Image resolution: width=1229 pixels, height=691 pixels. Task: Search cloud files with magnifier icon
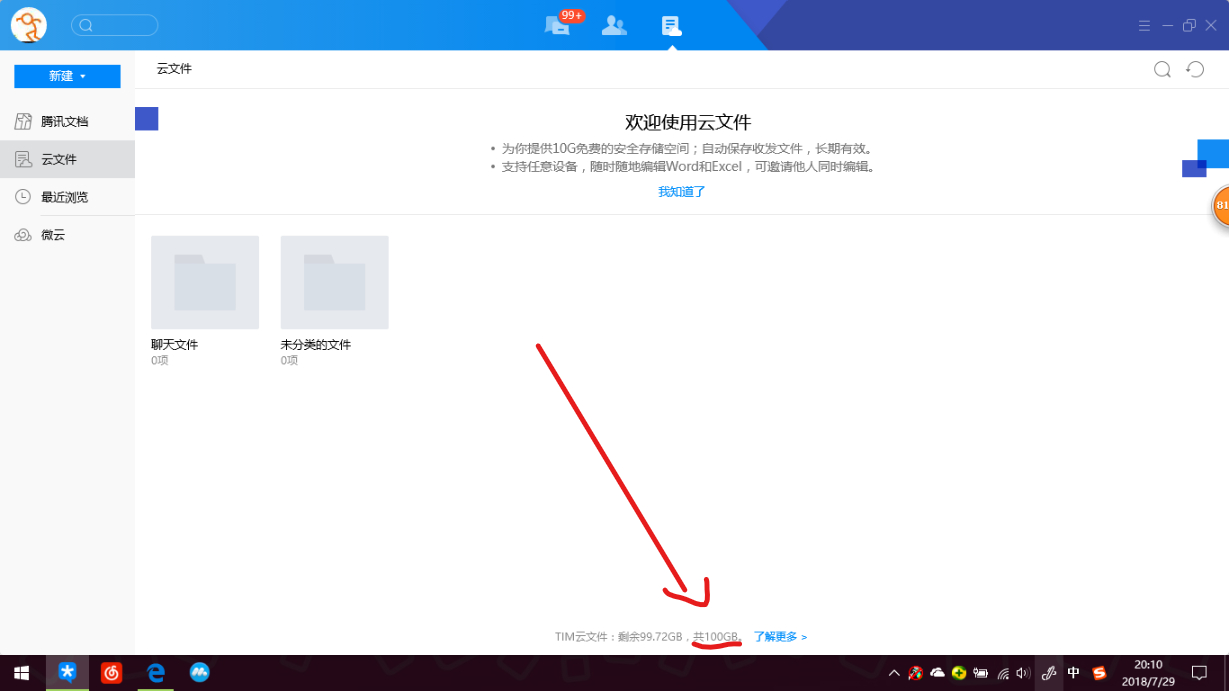(1162, 69)
